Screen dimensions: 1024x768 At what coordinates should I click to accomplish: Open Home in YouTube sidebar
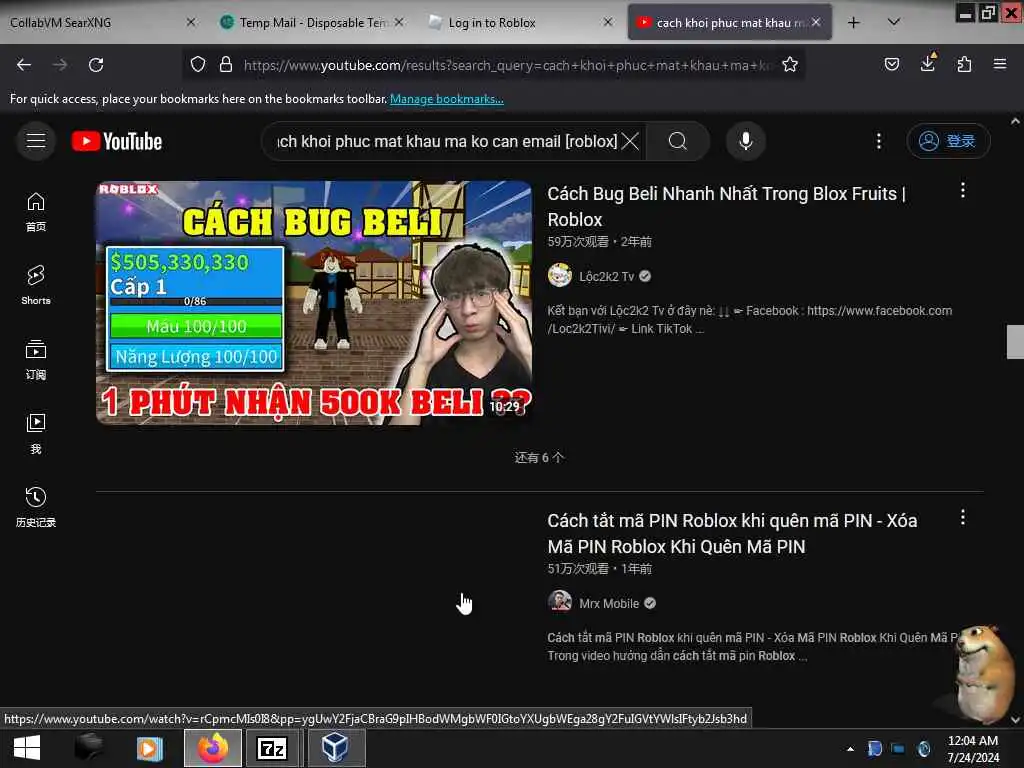[x=36, y=212]
